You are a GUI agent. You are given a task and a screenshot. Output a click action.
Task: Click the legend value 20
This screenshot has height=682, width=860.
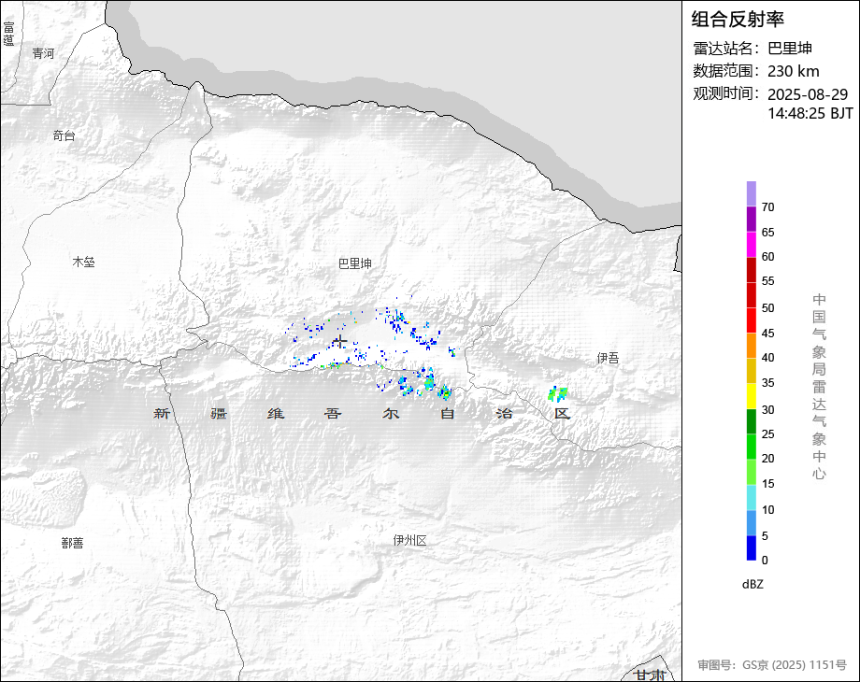[x=768, y=459]
